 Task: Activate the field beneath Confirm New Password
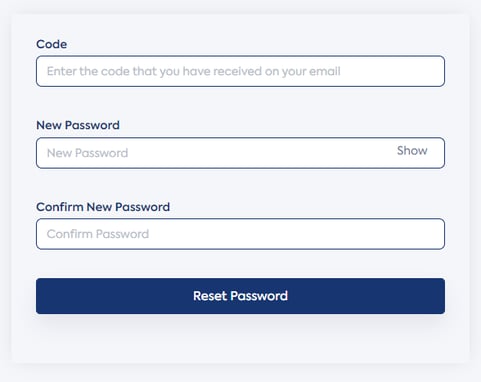tap(240, 234)
